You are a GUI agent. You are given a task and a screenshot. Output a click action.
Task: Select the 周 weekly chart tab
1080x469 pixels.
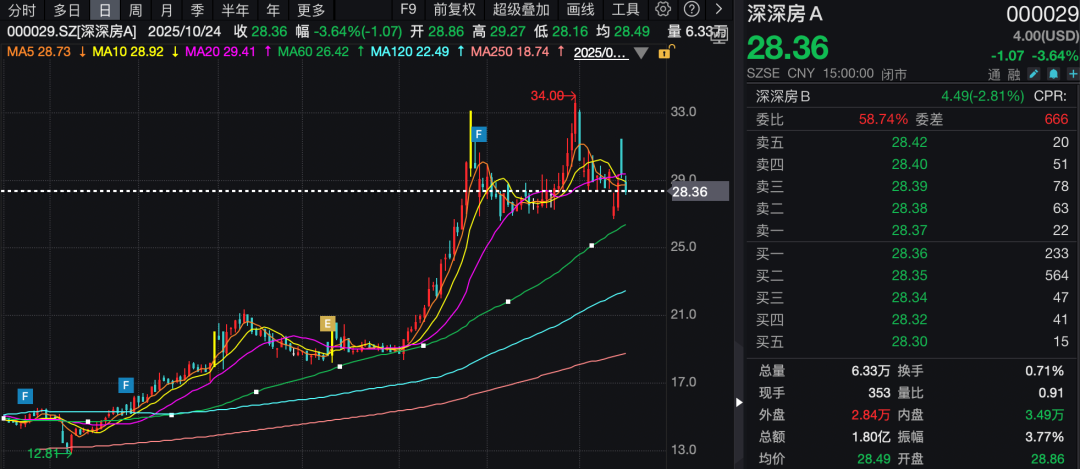click(x=135, y=10)
